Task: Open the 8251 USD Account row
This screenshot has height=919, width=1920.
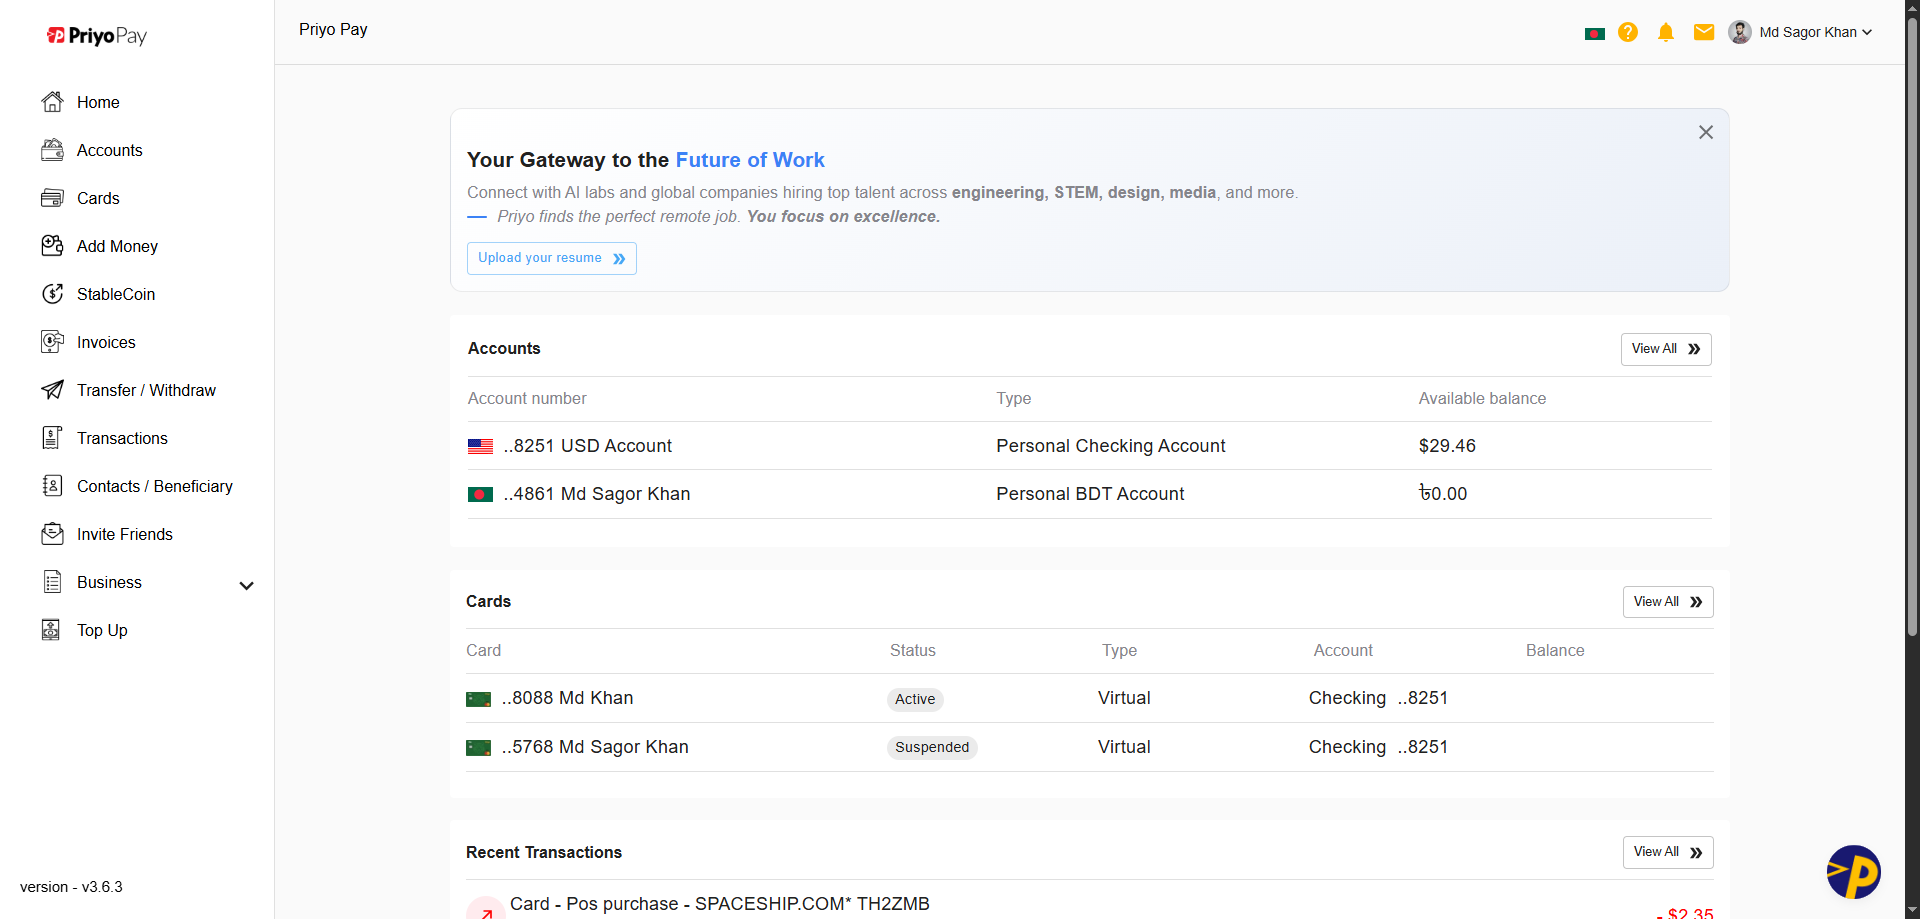Action: (x=587, y=446)
